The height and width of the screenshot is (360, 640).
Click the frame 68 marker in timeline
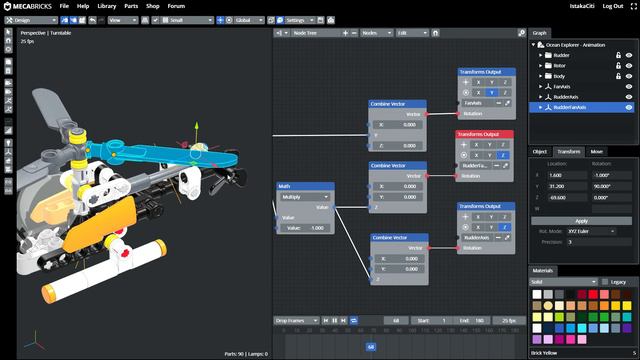[371, 347]
